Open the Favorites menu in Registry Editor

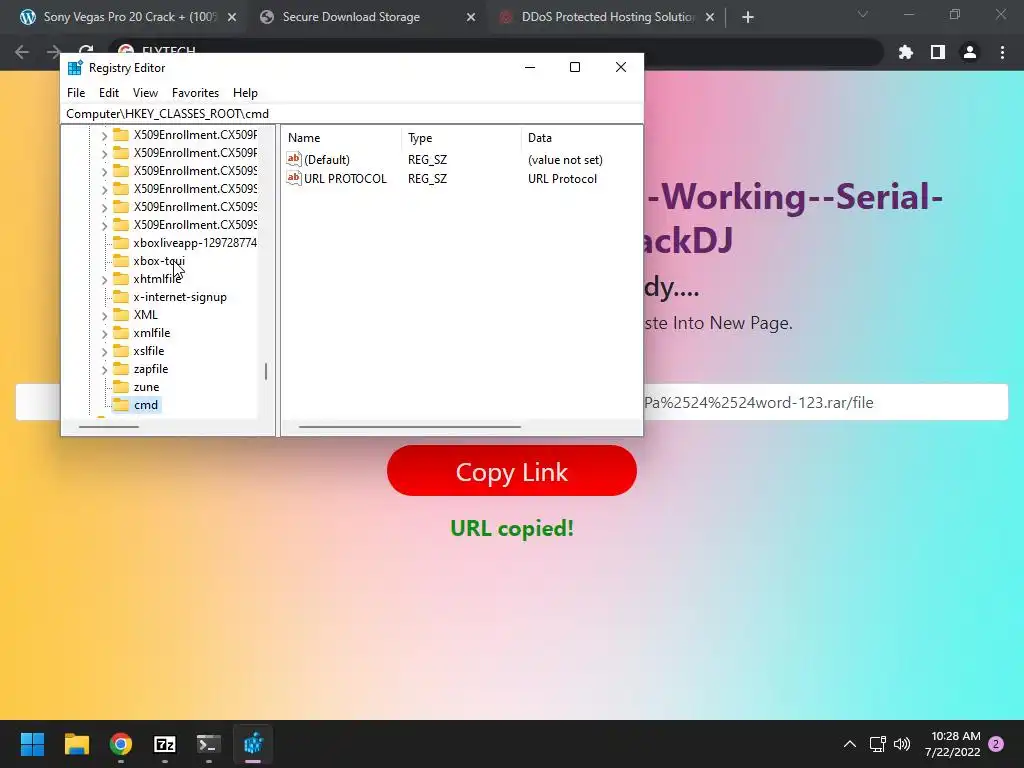click(x=195, y=93)
